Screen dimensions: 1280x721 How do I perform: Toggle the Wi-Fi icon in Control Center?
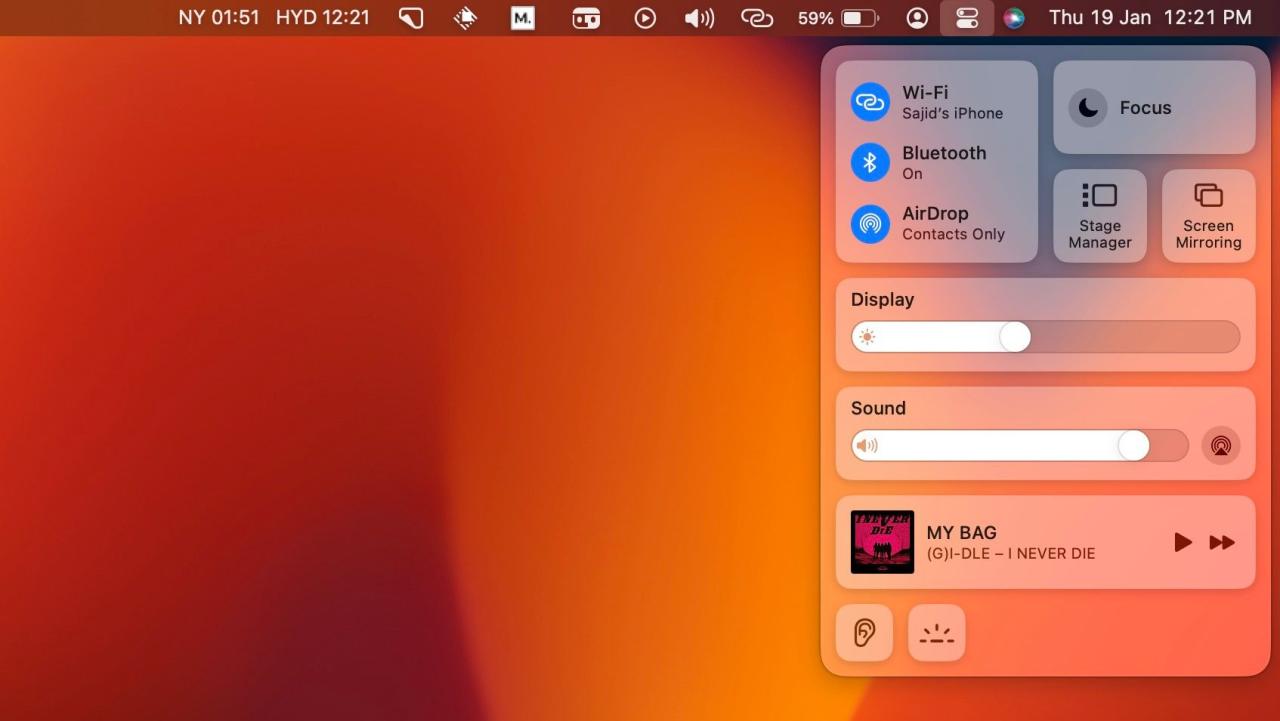click(870, 102)
